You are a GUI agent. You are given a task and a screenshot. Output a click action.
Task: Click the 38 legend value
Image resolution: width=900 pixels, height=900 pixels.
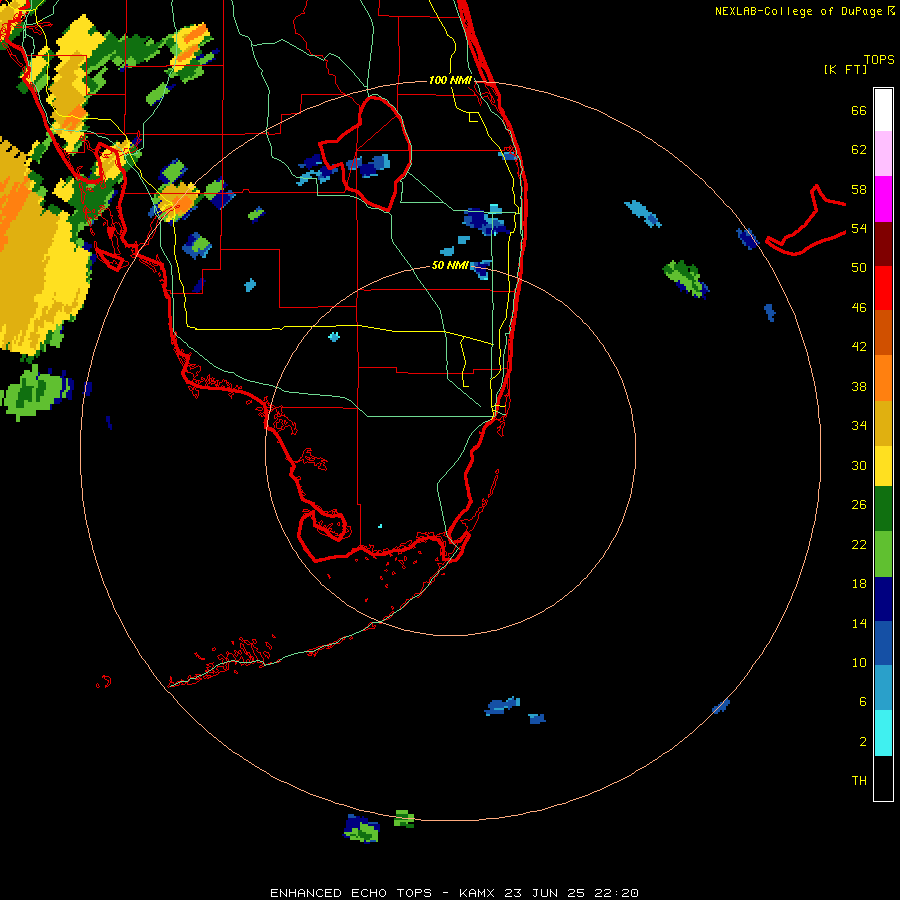point(859,386)
